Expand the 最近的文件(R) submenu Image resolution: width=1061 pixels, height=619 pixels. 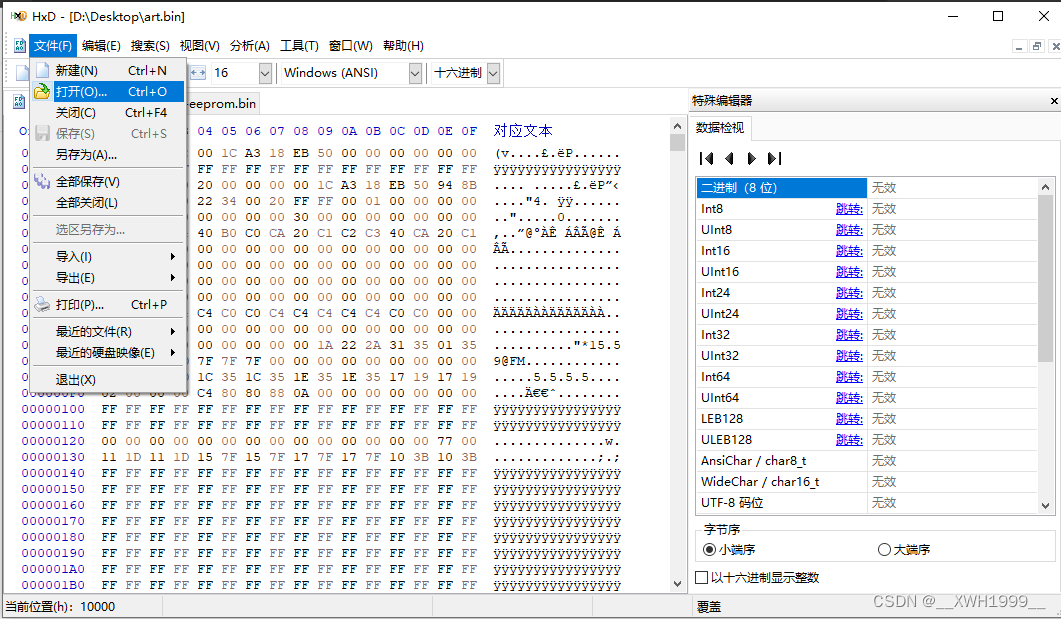point(108,331)
